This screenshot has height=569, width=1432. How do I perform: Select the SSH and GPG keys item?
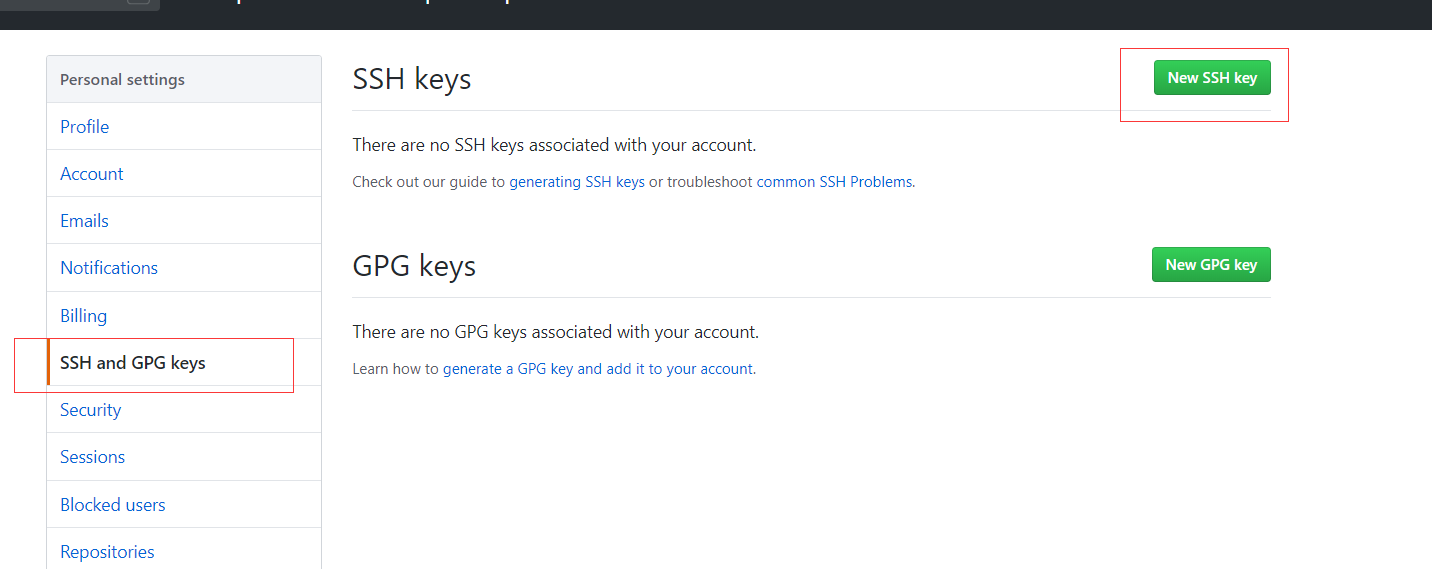133,363
